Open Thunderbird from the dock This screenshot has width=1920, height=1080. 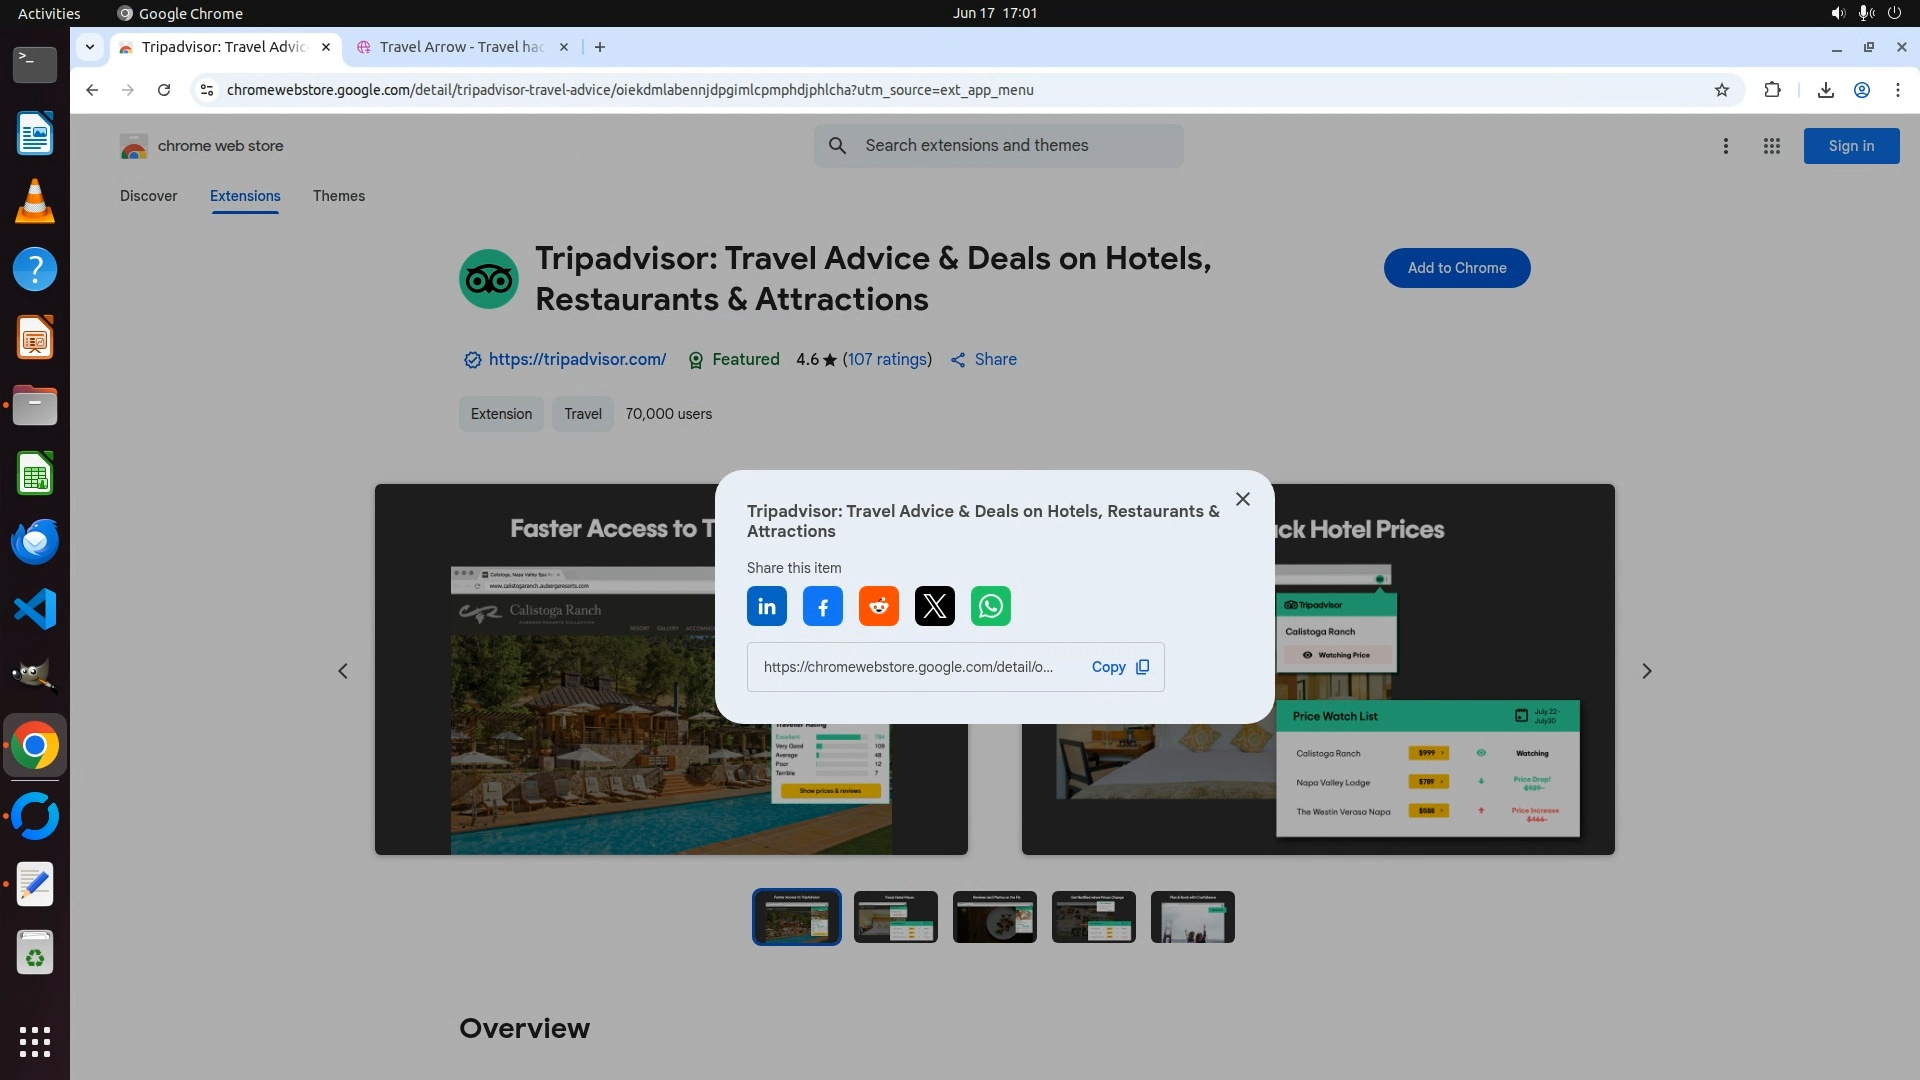(x=35, y=542)
